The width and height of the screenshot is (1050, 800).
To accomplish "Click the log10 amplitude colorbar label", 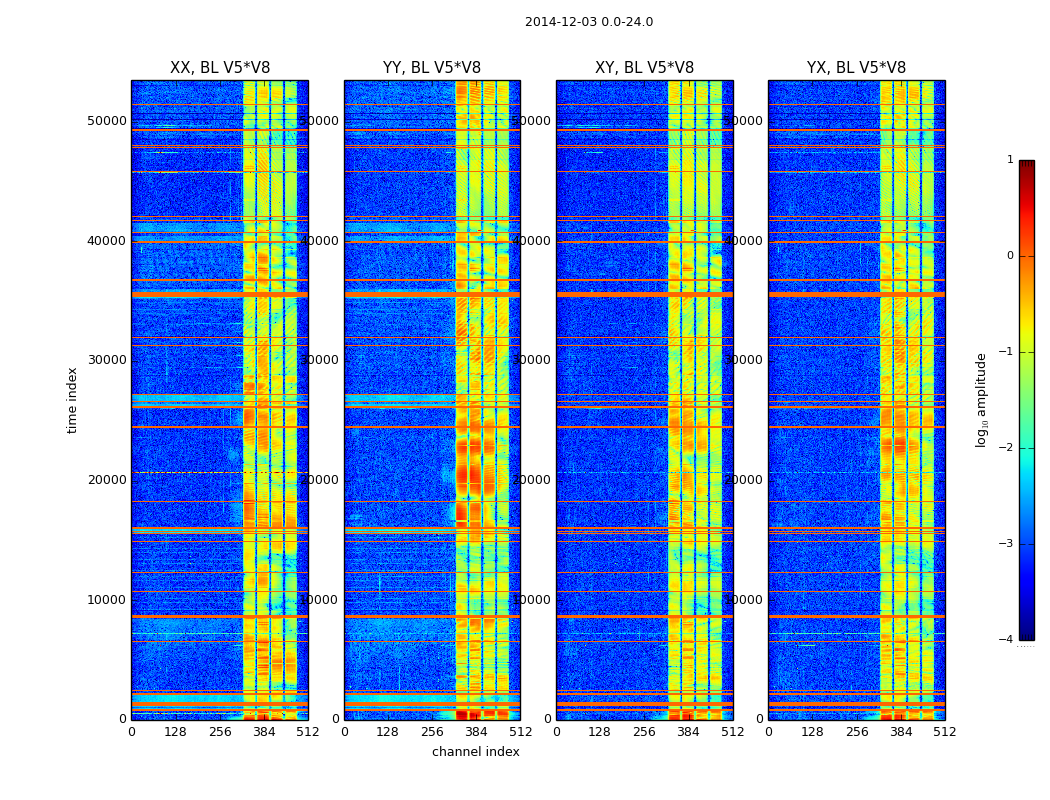I will tap(981, 400).
